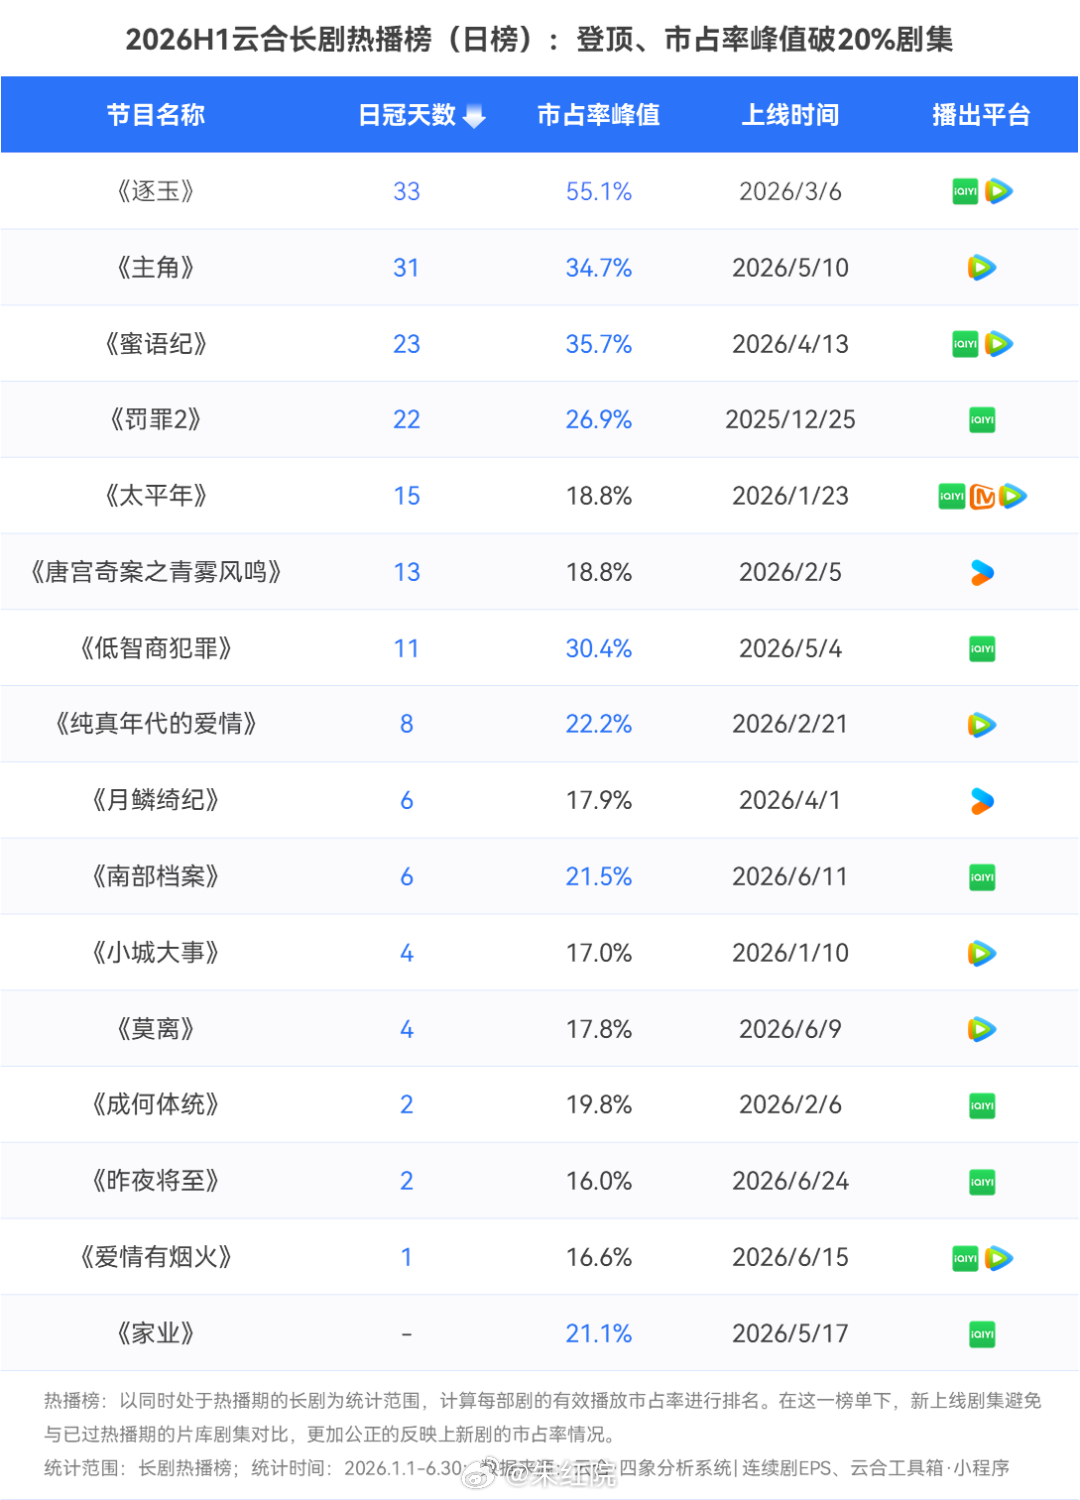Click the iQIYI icon in 《昨夜将至》 row
The image size is (1080, 1500).
tap(982, 1182)
